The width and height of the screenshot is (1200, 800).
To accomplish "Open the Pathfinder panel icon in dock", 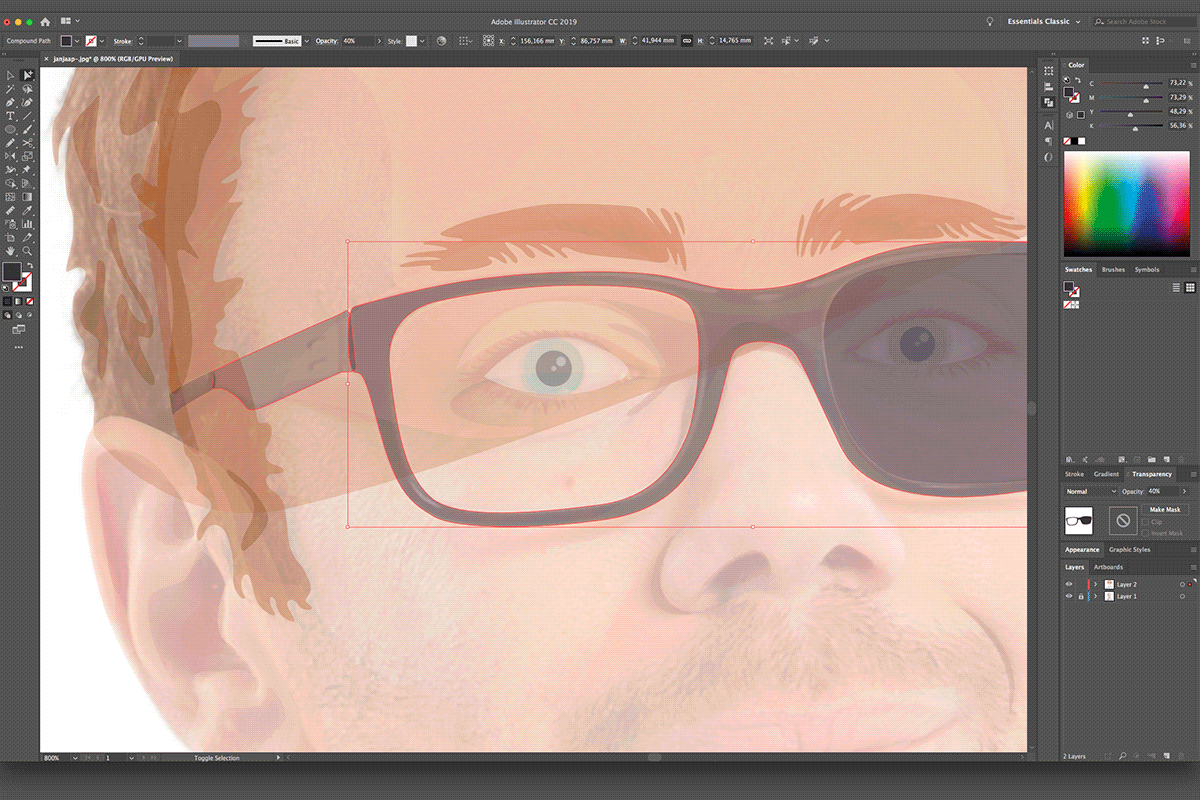I will click(1049, 101).
